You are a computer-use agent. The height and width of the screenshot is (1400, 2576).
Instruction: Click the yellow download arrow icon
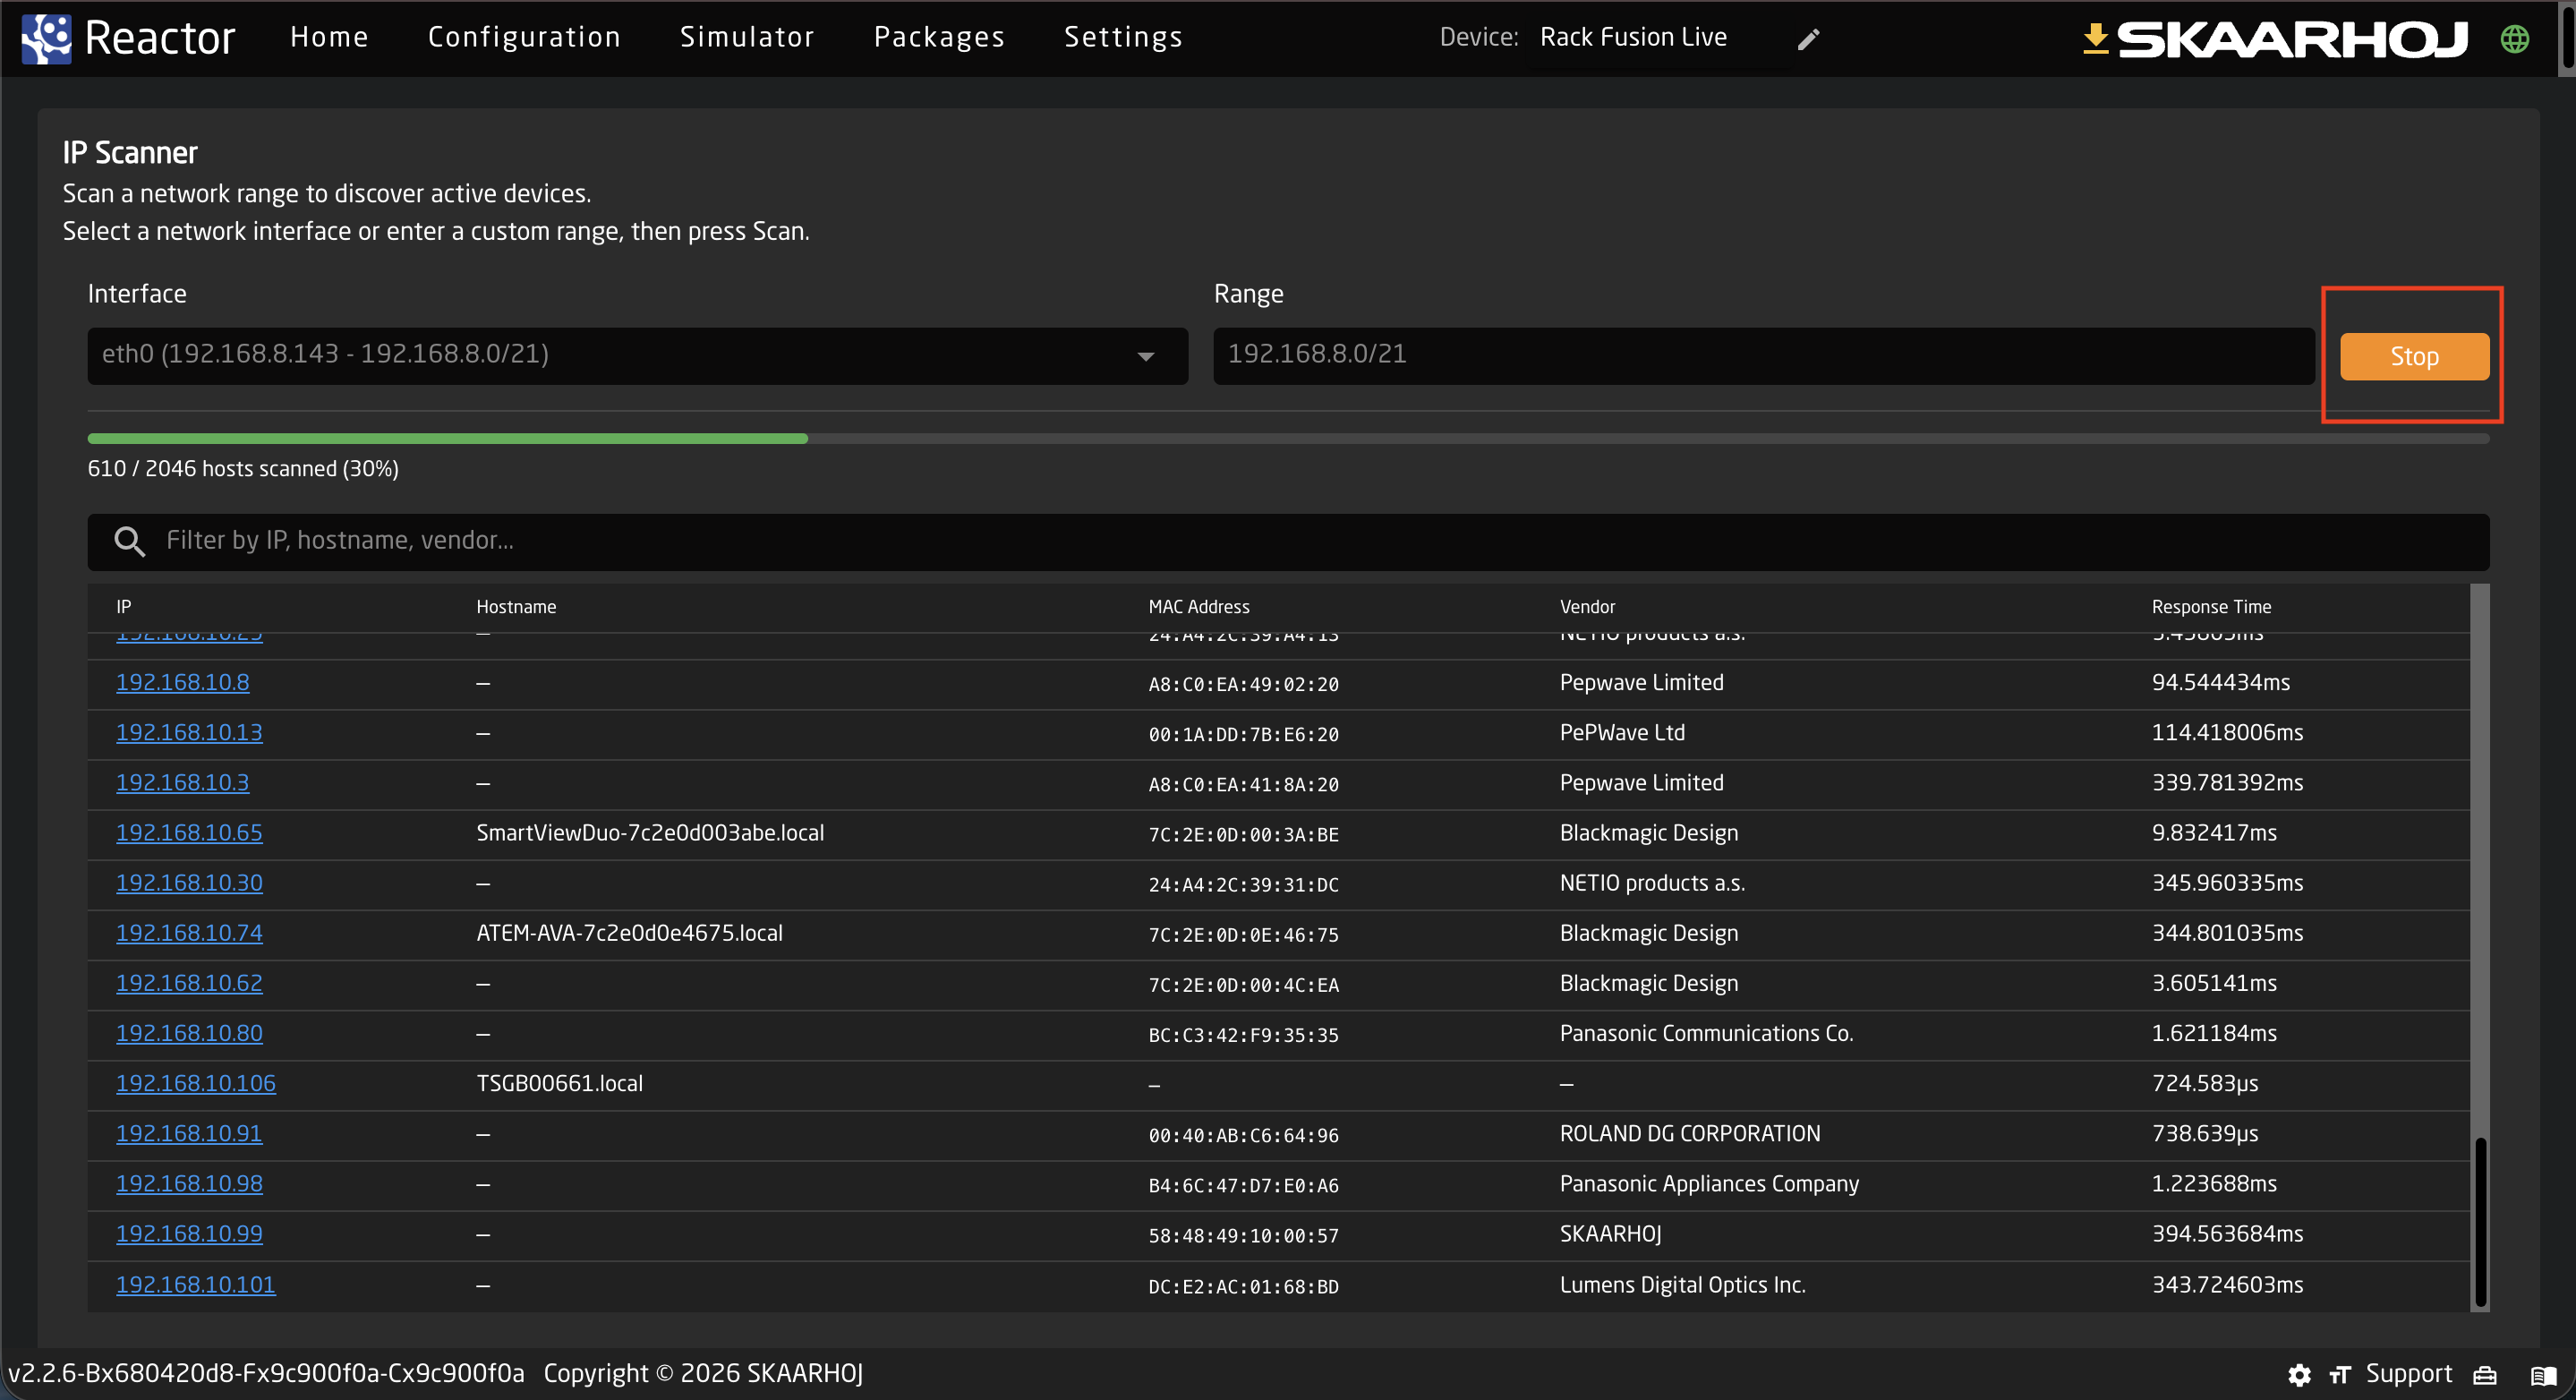coord(2095,39)
